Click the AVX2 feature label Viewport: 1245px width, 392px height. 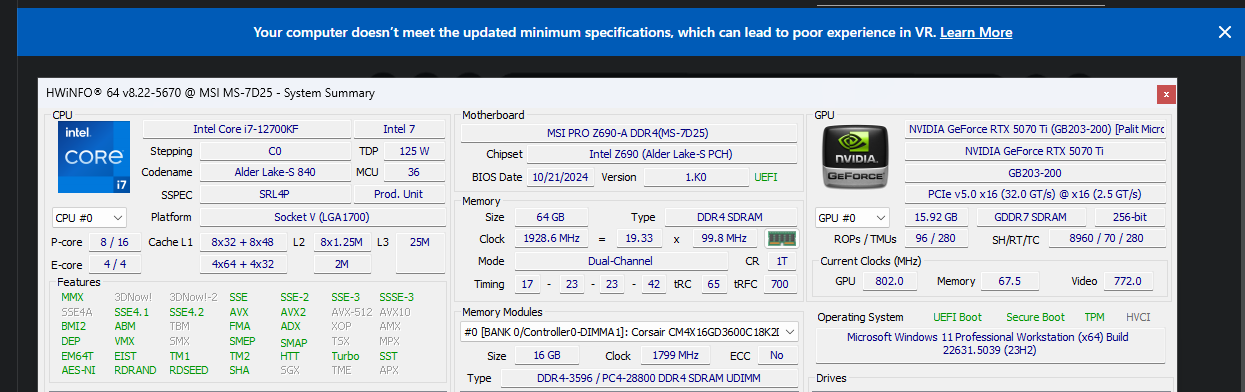point(293,311)
